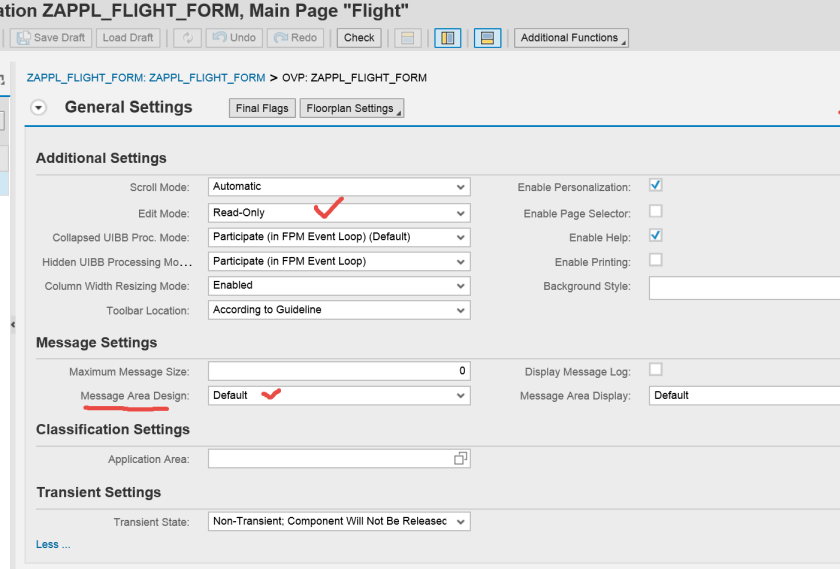
Task: Toggle the attribute panel layout icon
Action: tap(487, 38)
